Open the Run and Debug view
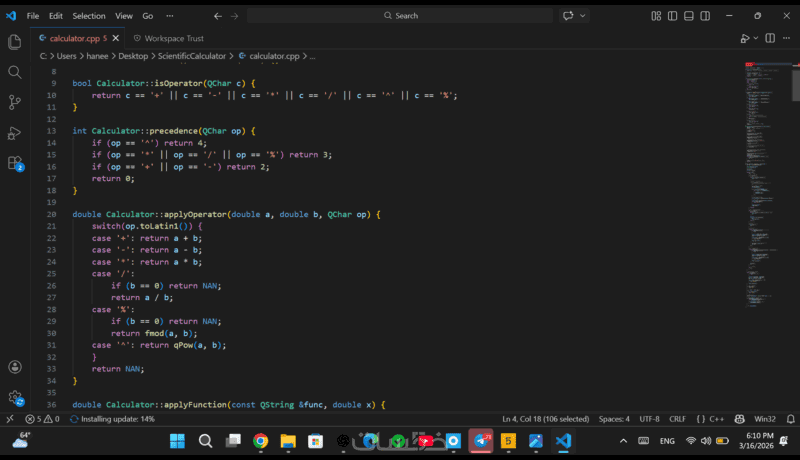Image resolution: width=800 pixels, height=460 pixels. (x=15, y=133)
